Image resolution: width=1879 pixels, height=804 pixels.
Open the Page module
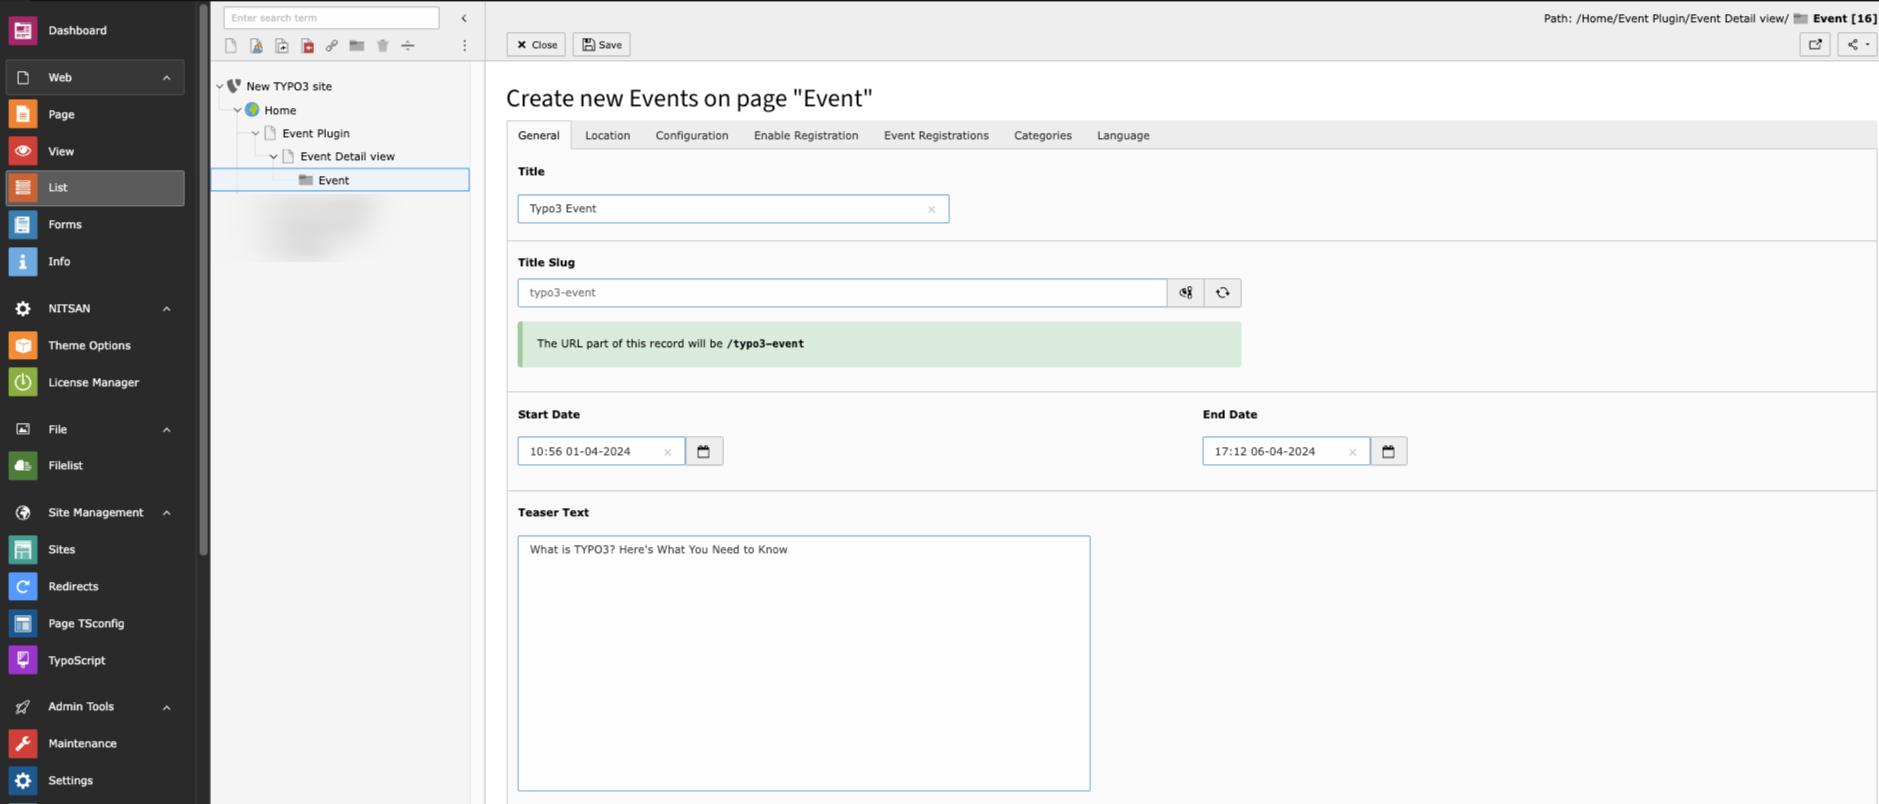(x=95, y=114)
